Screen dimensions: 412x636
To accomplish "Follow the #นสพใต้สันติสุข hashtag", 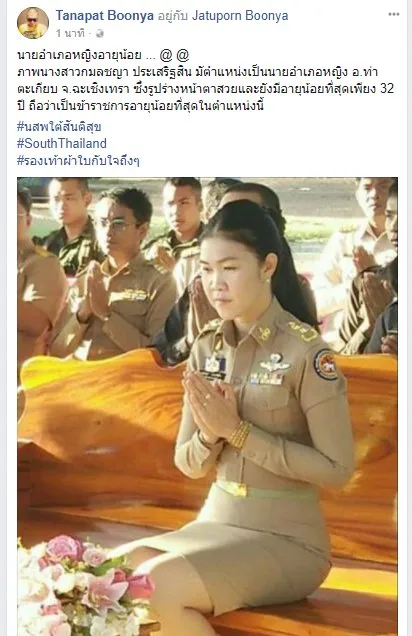I will pos(59,127).
